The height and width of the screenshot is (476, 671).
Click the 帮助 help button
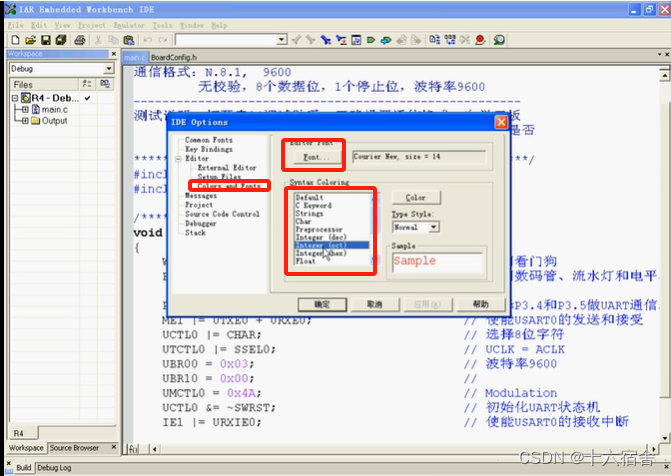coord(481,304)
